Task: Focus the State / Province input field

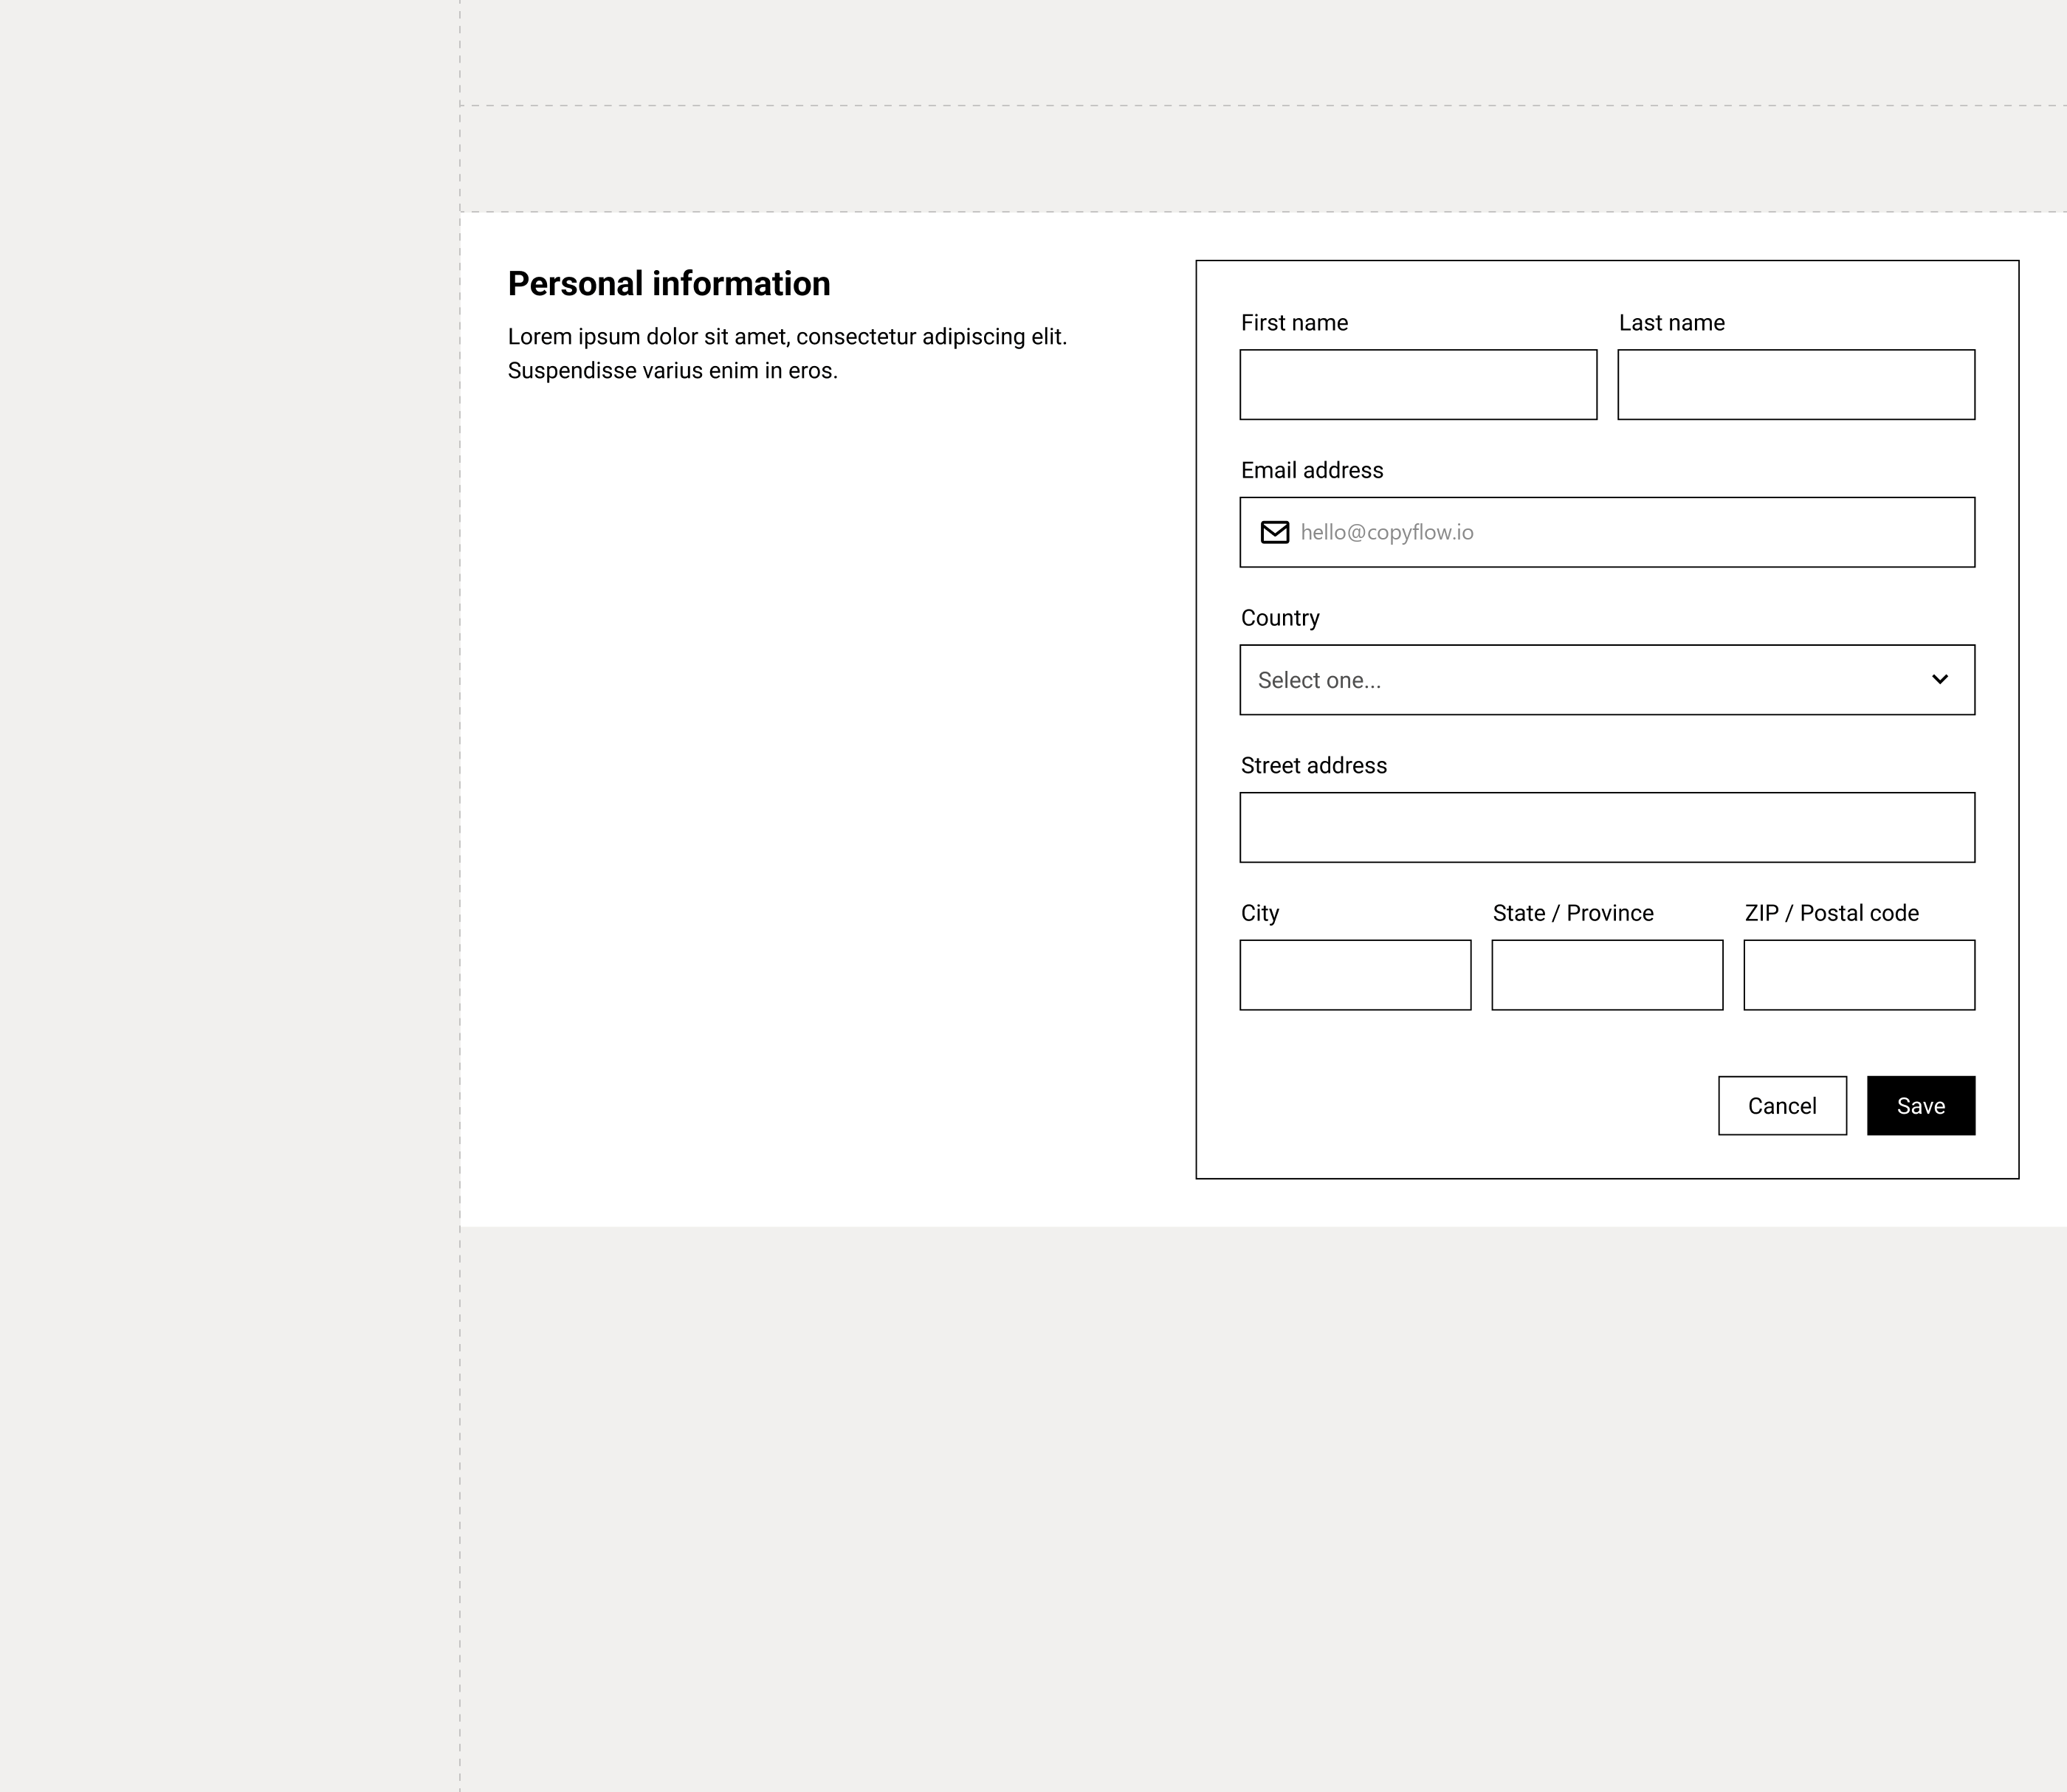Action: pos(1607,975)
